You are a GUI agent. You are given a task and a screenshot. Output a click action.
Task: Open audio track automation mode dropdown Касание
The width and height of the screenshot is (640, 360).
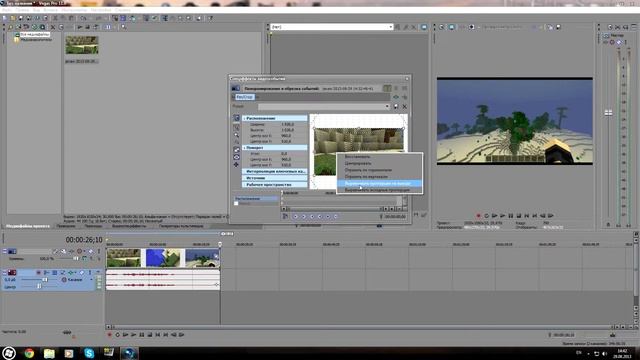click(x=91, y=280)
